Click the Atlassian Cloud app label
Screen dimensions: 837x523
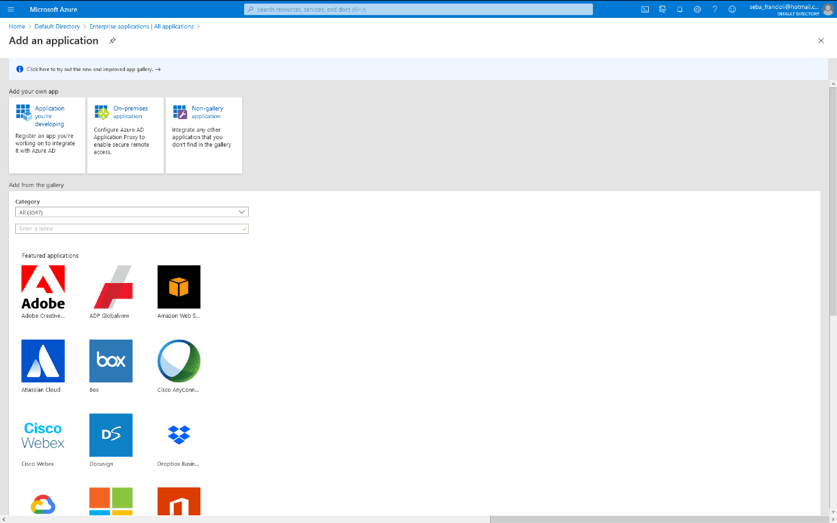click(41, 390)
